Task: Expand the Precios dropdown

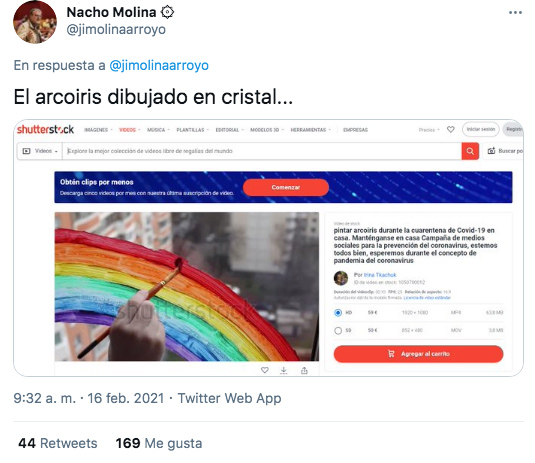Action: [x=429, y=130]
